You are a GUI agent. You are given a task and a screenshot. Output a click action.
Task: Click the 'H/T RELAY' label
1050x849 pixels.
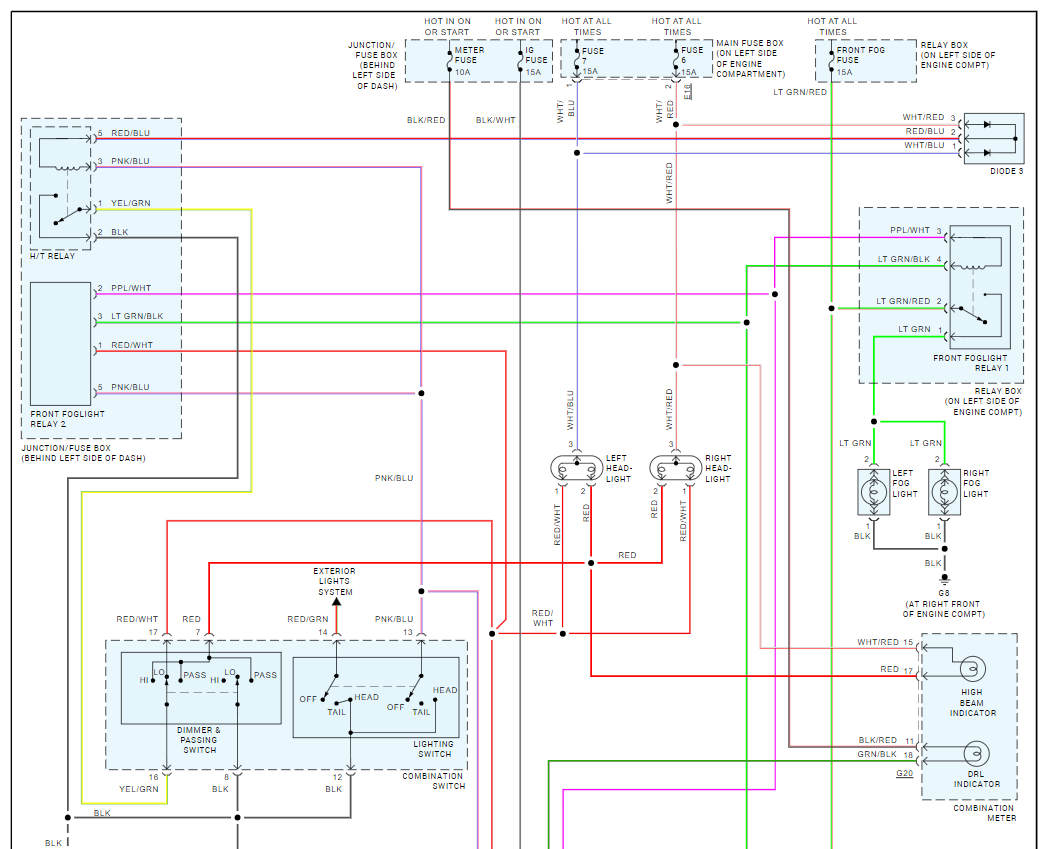coord(53,256)
